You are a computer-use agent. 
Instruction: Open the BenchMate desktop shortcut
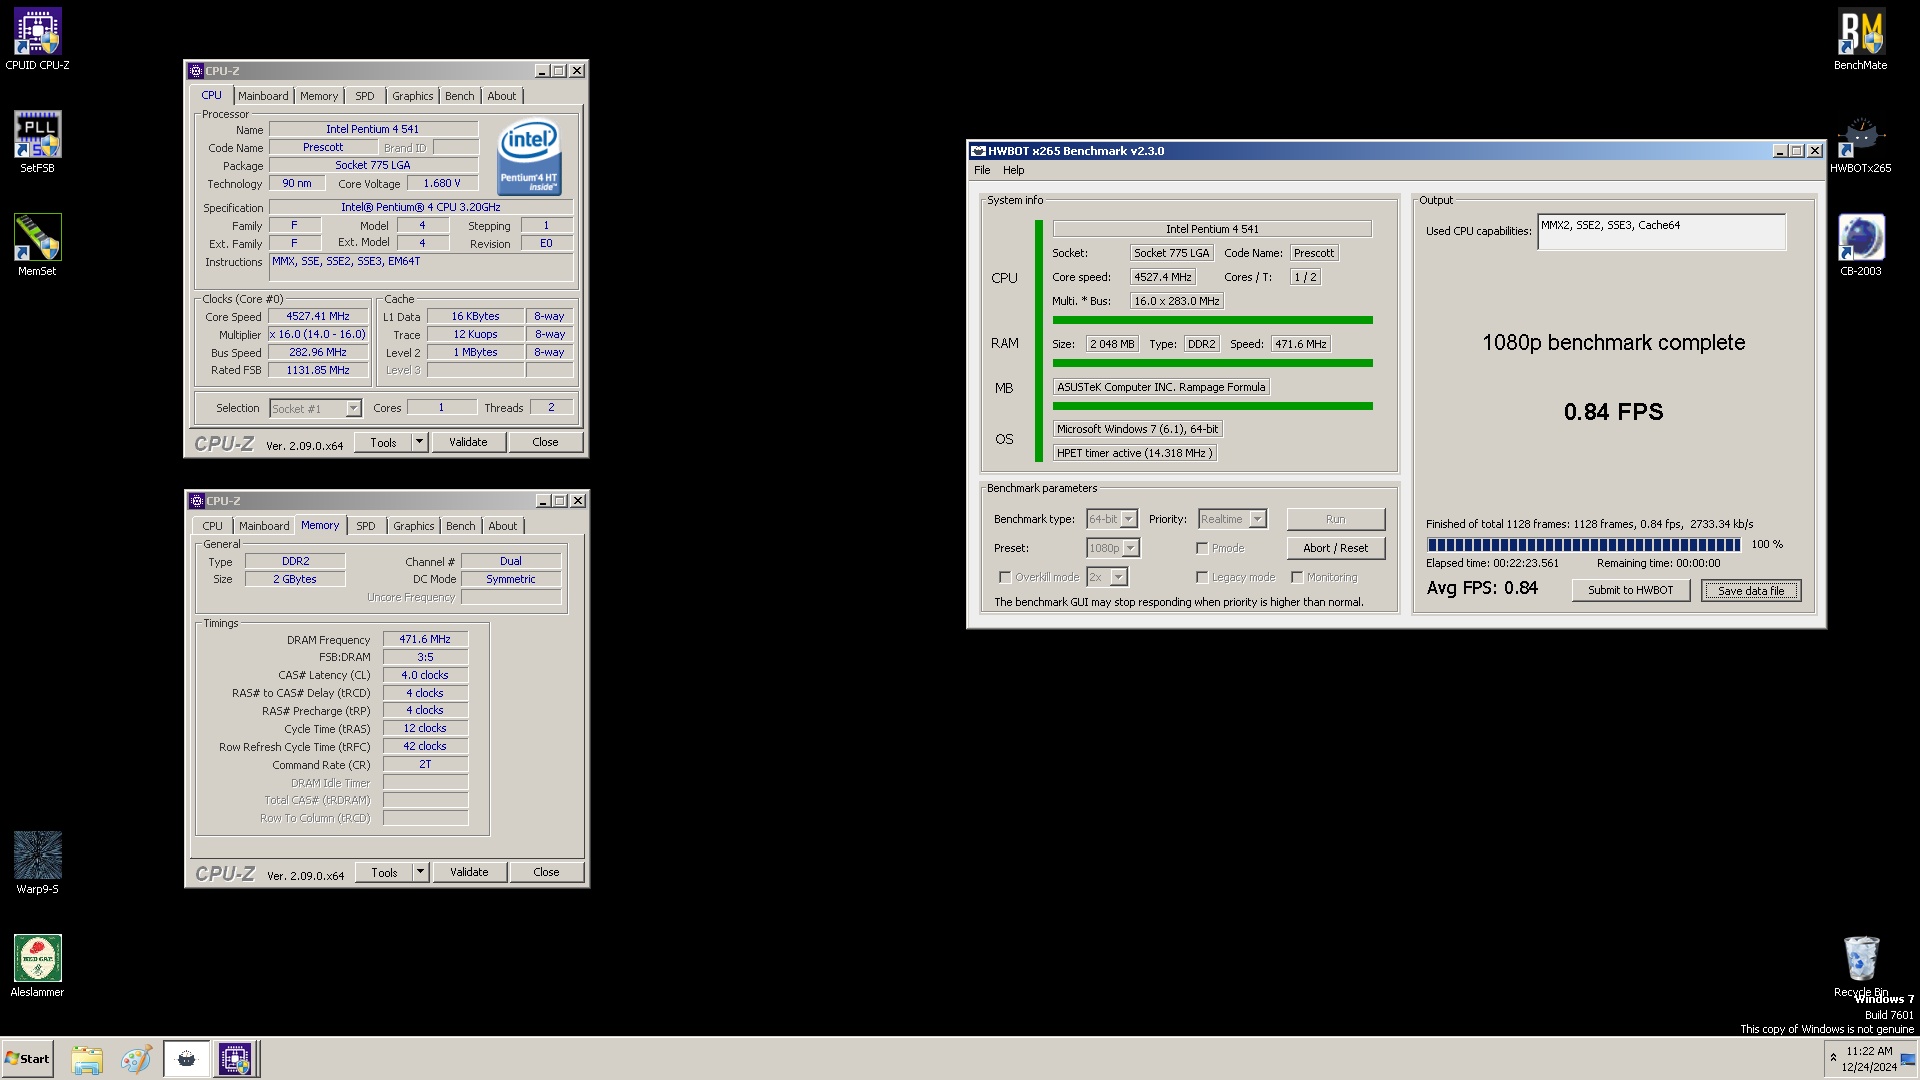[x=1860, y=40]
